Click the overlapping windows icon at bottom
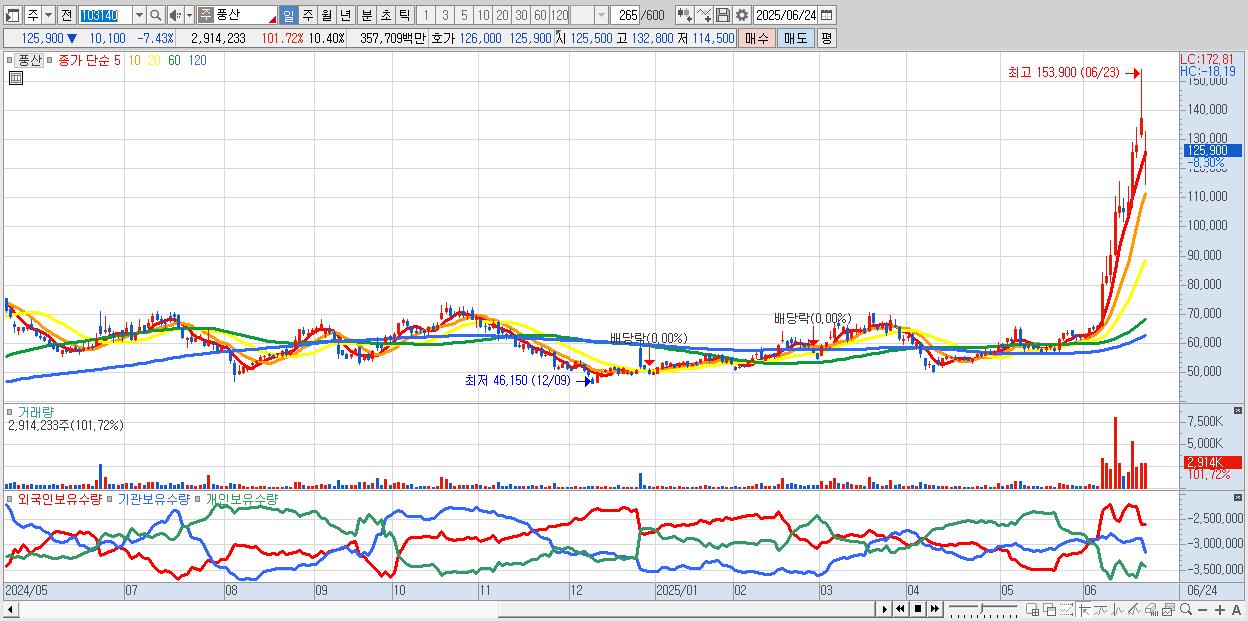Viewport: 1248px width, 621px height. tap(1050, 609)
